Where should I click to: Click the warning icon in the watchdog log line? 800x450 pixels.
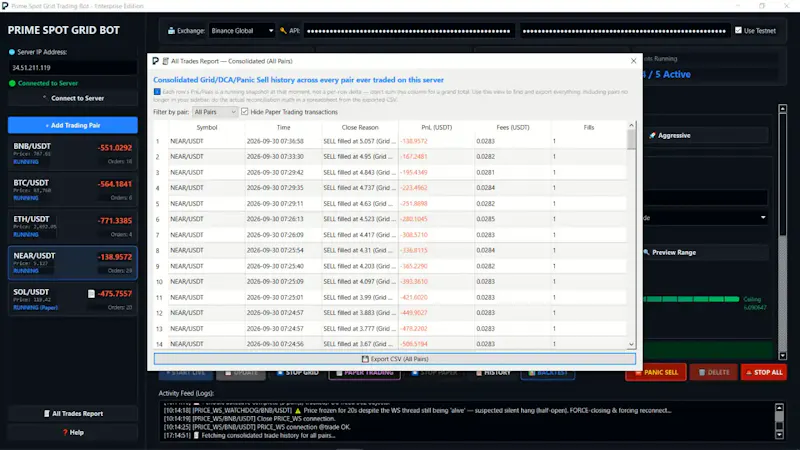pos(297,410)
